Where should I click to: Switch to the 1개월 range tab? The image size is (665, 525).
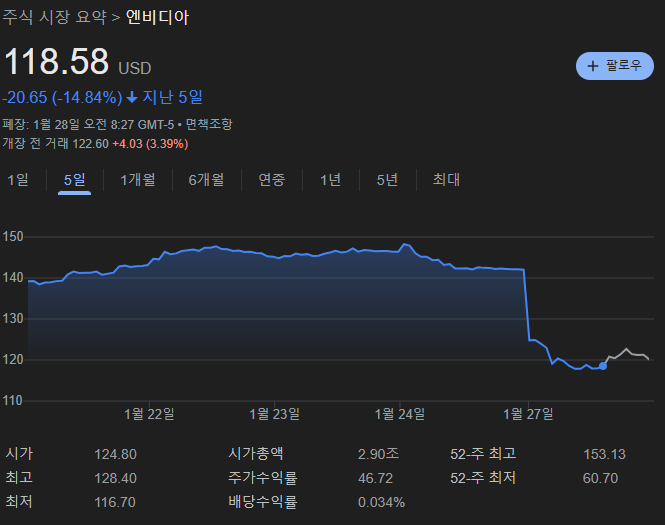click(138, 180)
